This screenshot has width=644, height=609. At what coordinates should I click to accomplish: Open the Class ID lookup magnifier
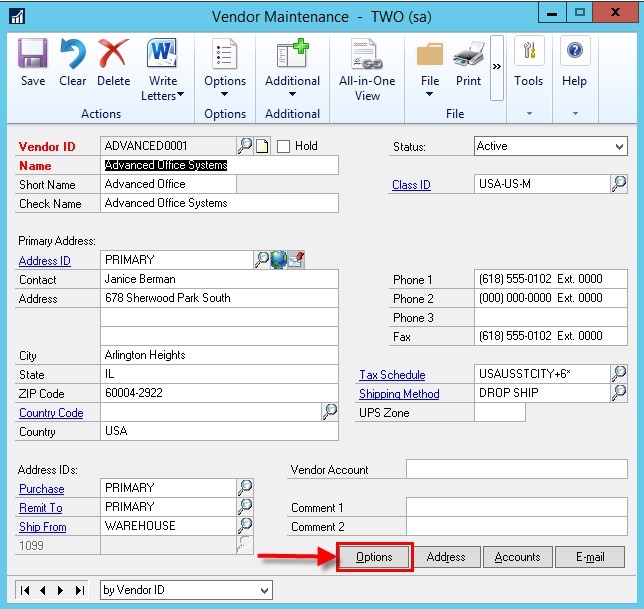click(x=619, y=184)
